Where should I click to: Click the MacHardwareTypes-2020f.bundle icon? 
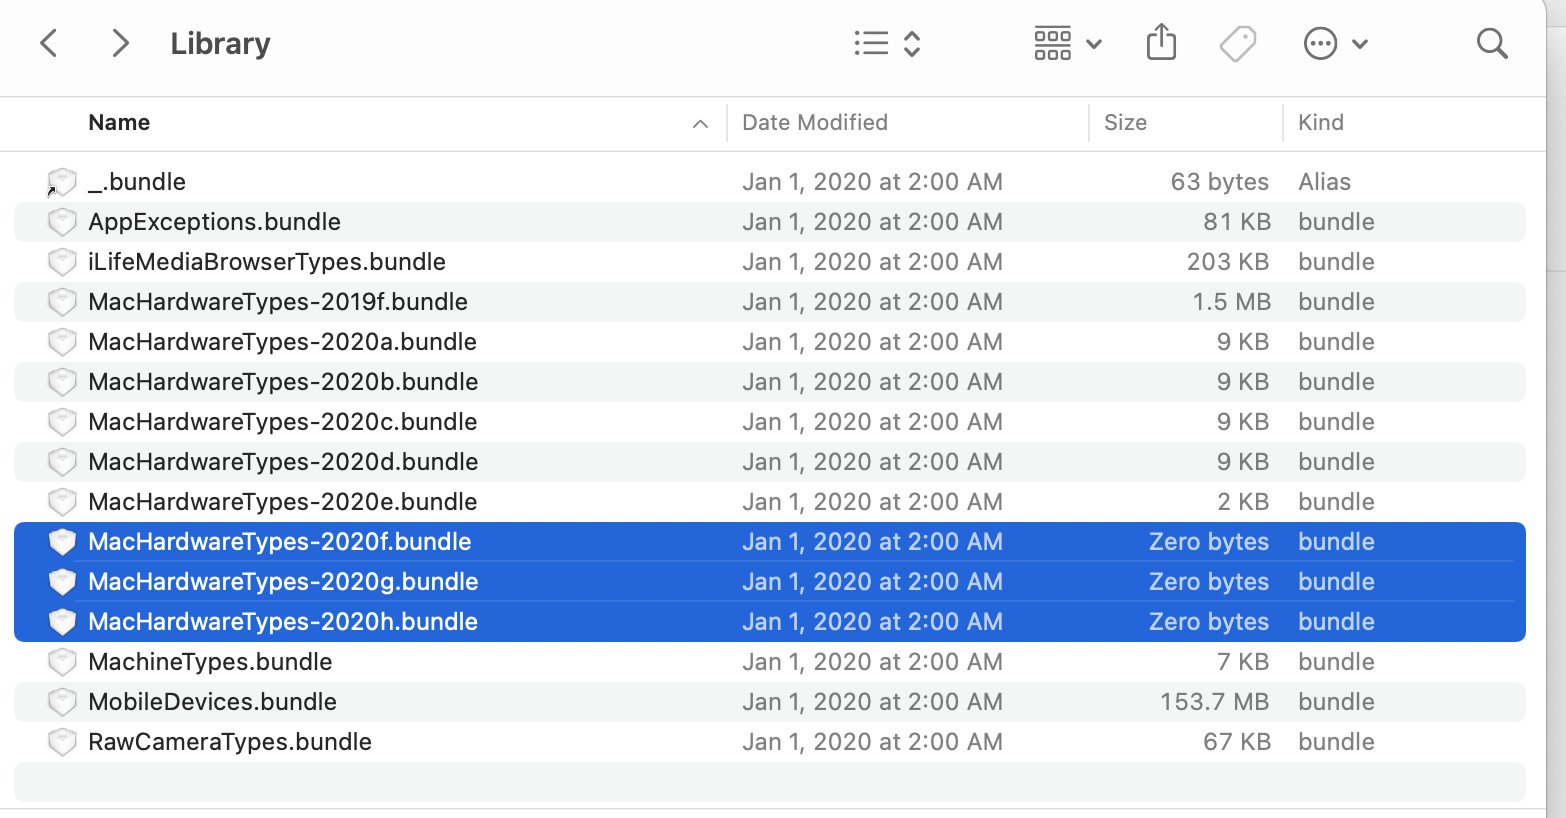pos(62,542)
